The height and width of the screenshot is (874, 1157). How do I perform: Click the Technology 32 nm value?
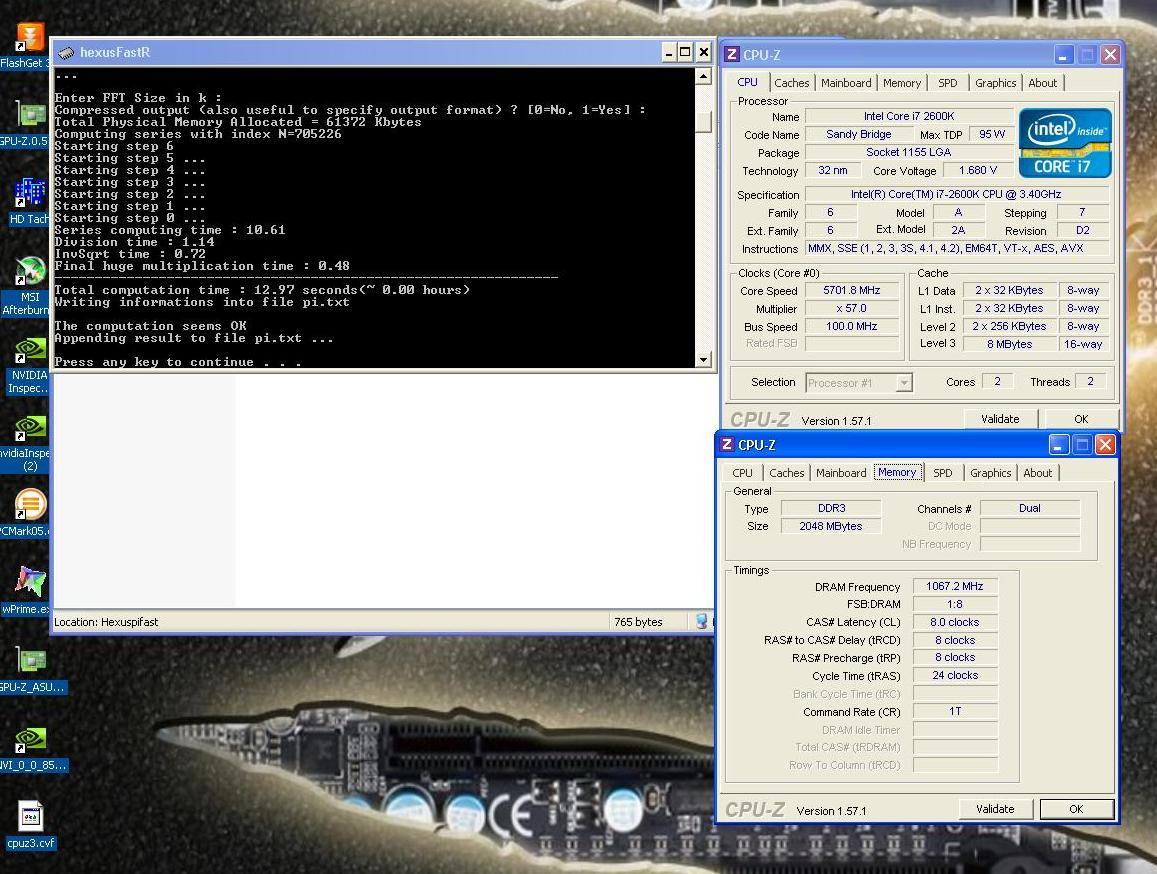click(x=832, y=171)
